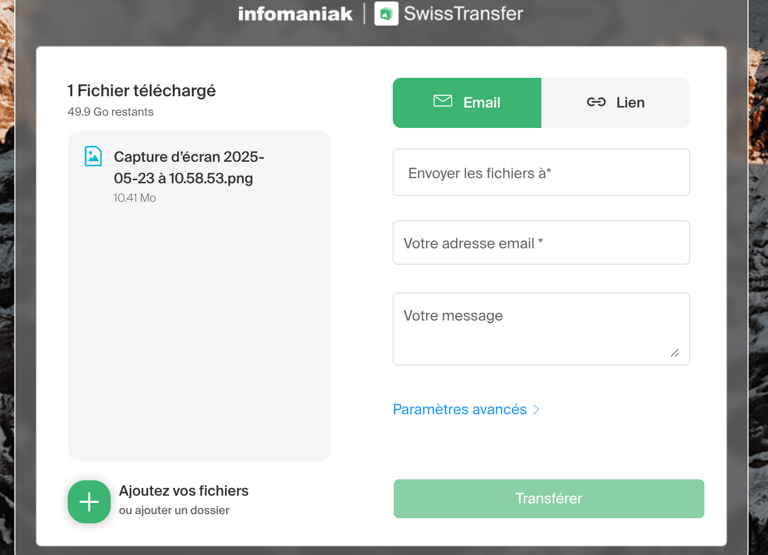Click the image file icon beside Capture d'écran
Viewport: 768px width, 555px height.
pyautogui.click(x=93, y=156)
